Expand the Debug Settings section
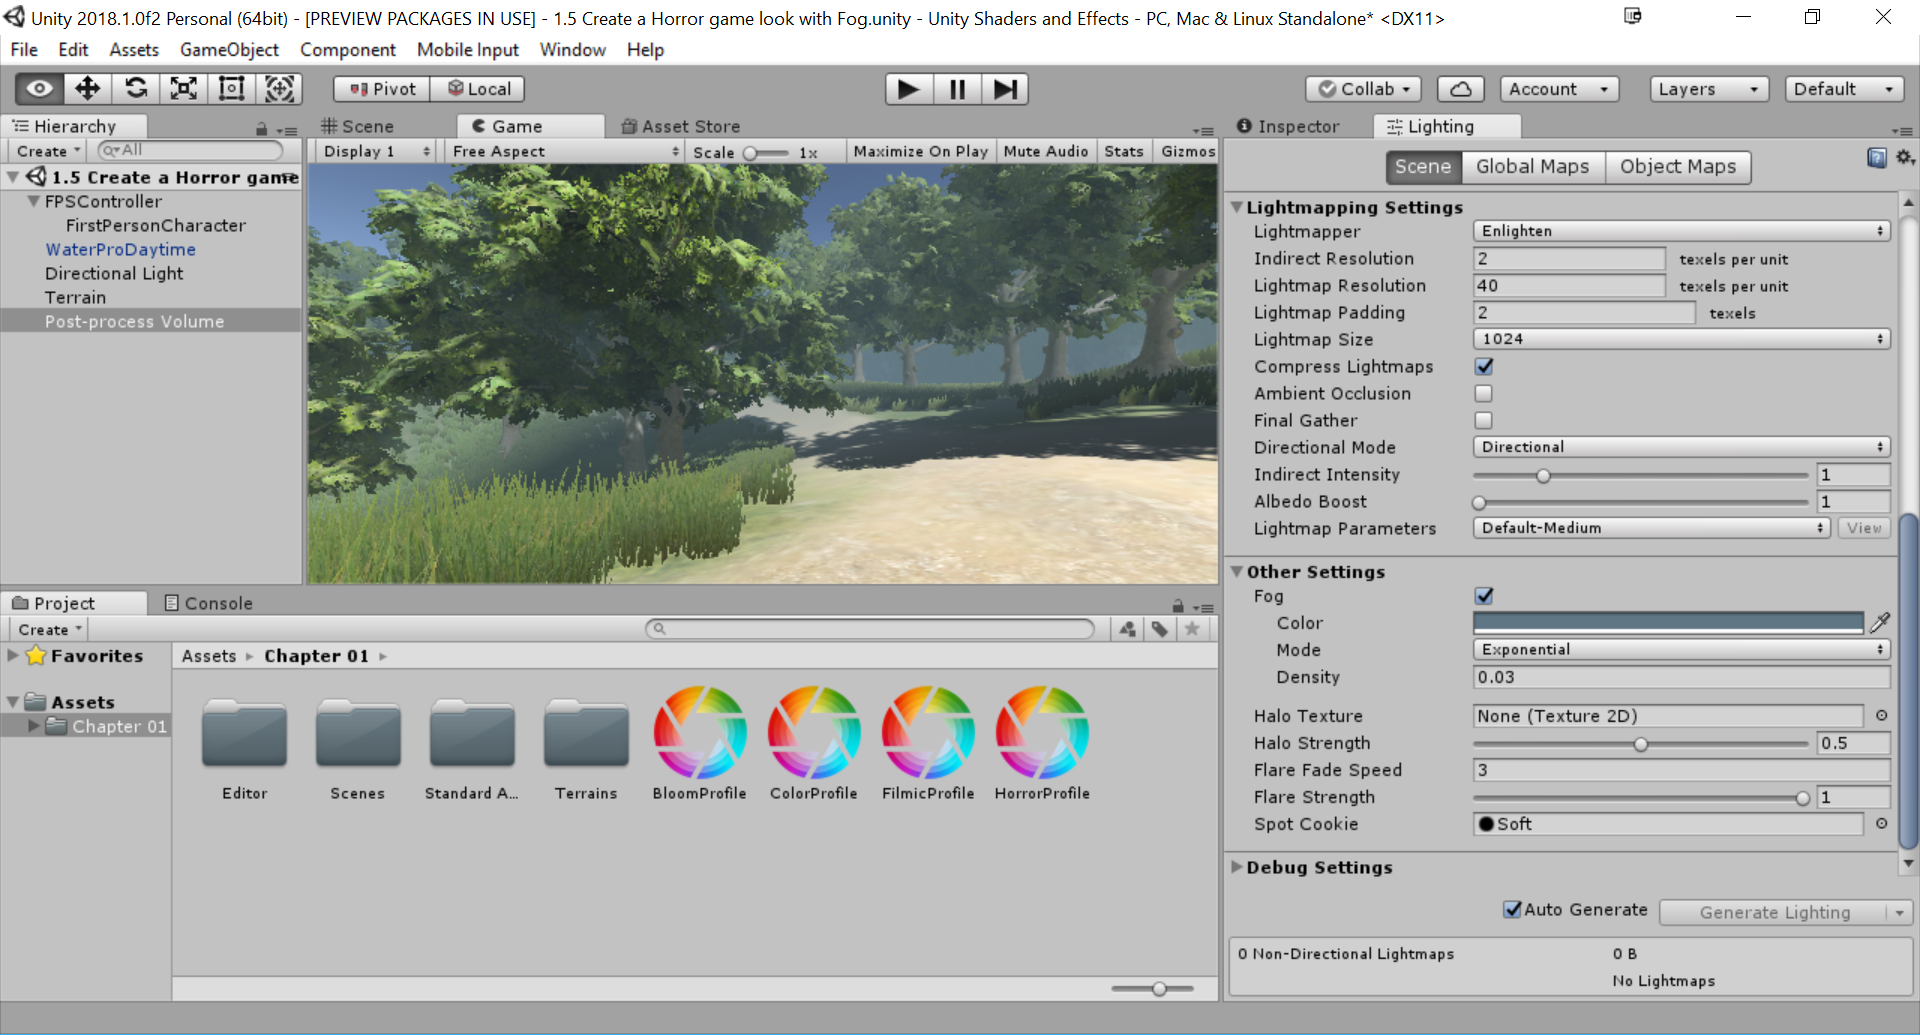Screen dimensions: 1920x1035 pyautogui.click(x=1238, y=867)
